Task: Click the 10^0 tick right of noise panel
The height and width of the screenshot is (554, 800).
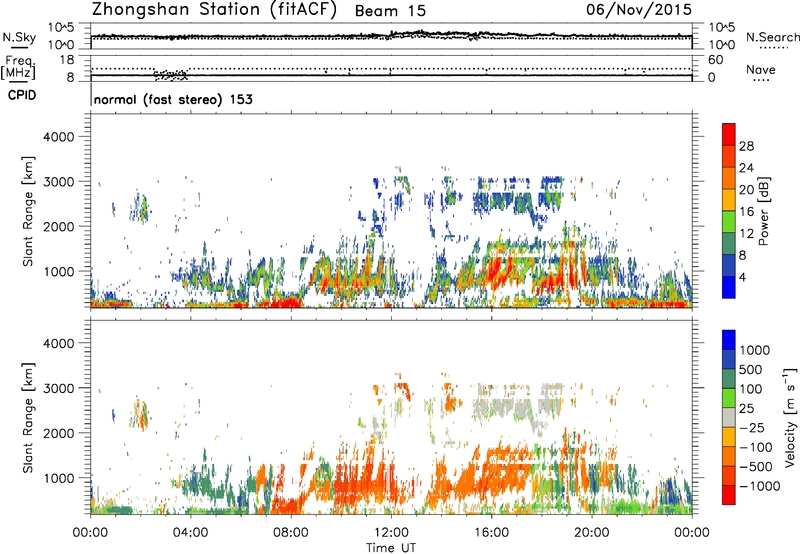Action: point(722,45)
